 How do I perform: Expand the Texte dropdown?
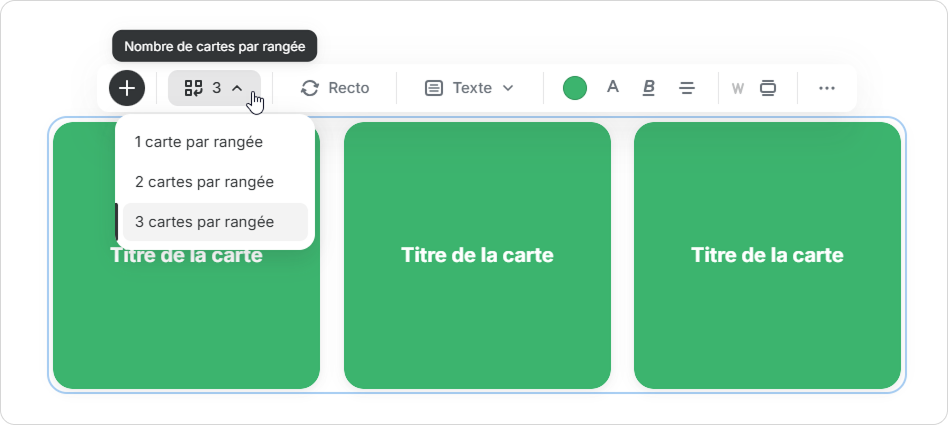(469, 88)
